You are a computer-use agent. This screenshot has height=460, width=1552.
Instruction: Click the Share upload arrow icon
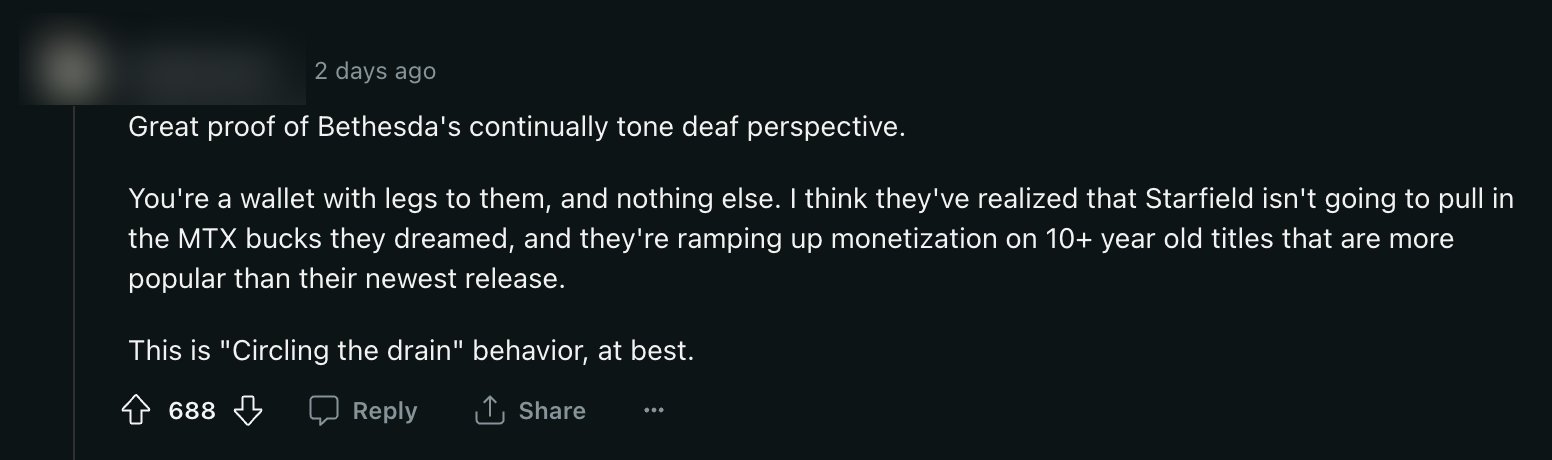coord(489,411)
